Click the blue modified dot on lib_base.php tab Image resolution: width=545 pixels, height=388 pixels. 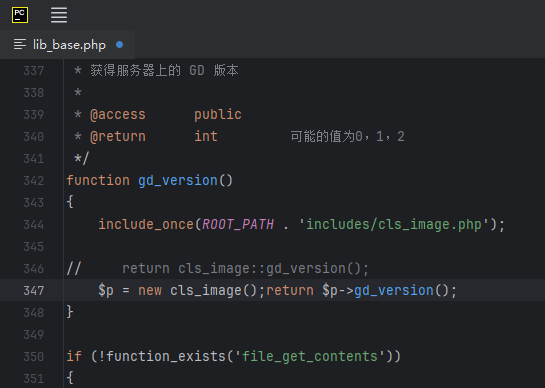pos(120,45)
